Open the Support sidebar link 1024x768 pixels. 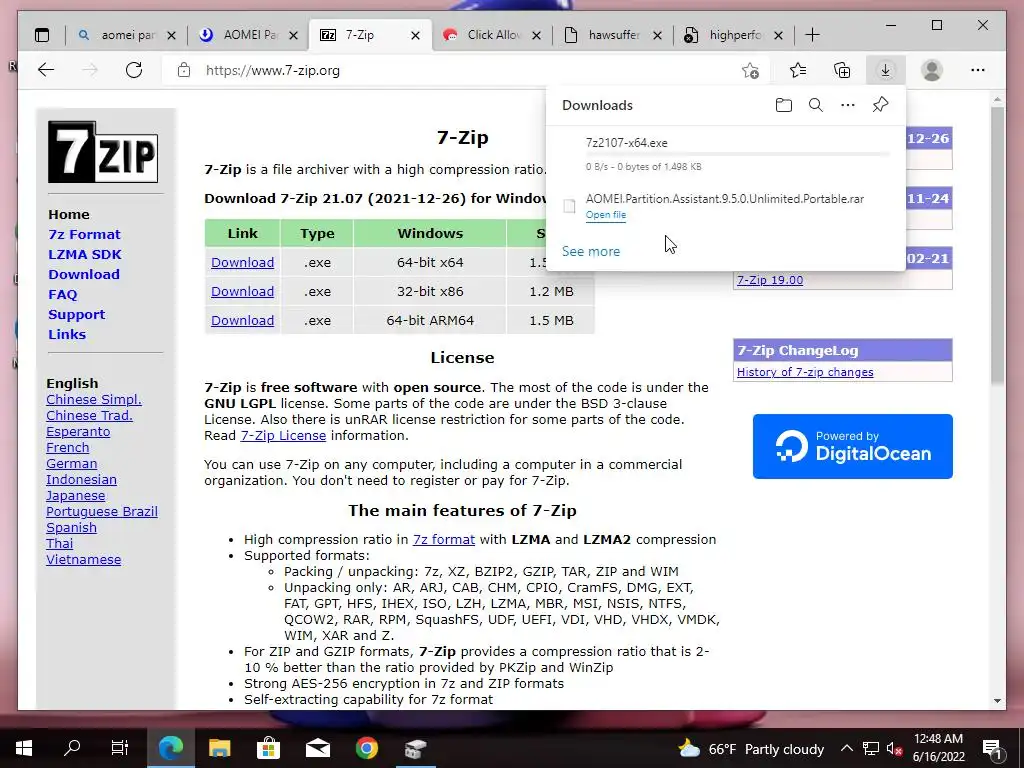[x=76, y=315]
